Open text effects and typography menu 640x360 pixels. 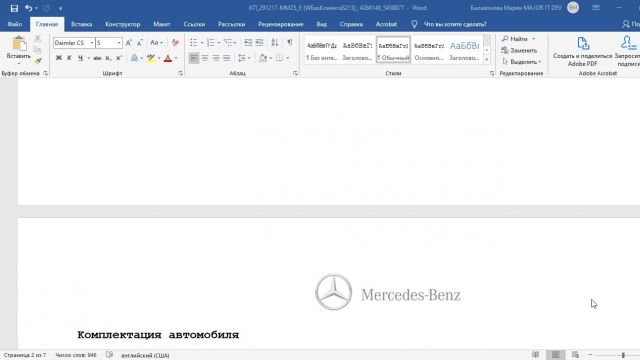click(x=134, y=58)
